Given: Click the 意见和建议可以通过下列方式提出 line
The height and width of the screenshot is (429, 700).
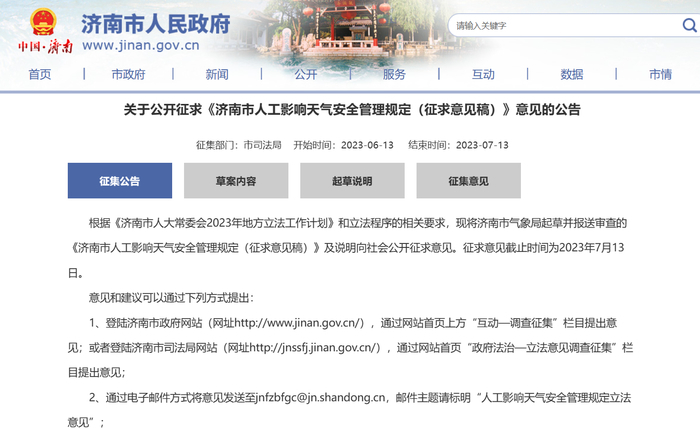Looking at the screenshot, I should (171, 298).
